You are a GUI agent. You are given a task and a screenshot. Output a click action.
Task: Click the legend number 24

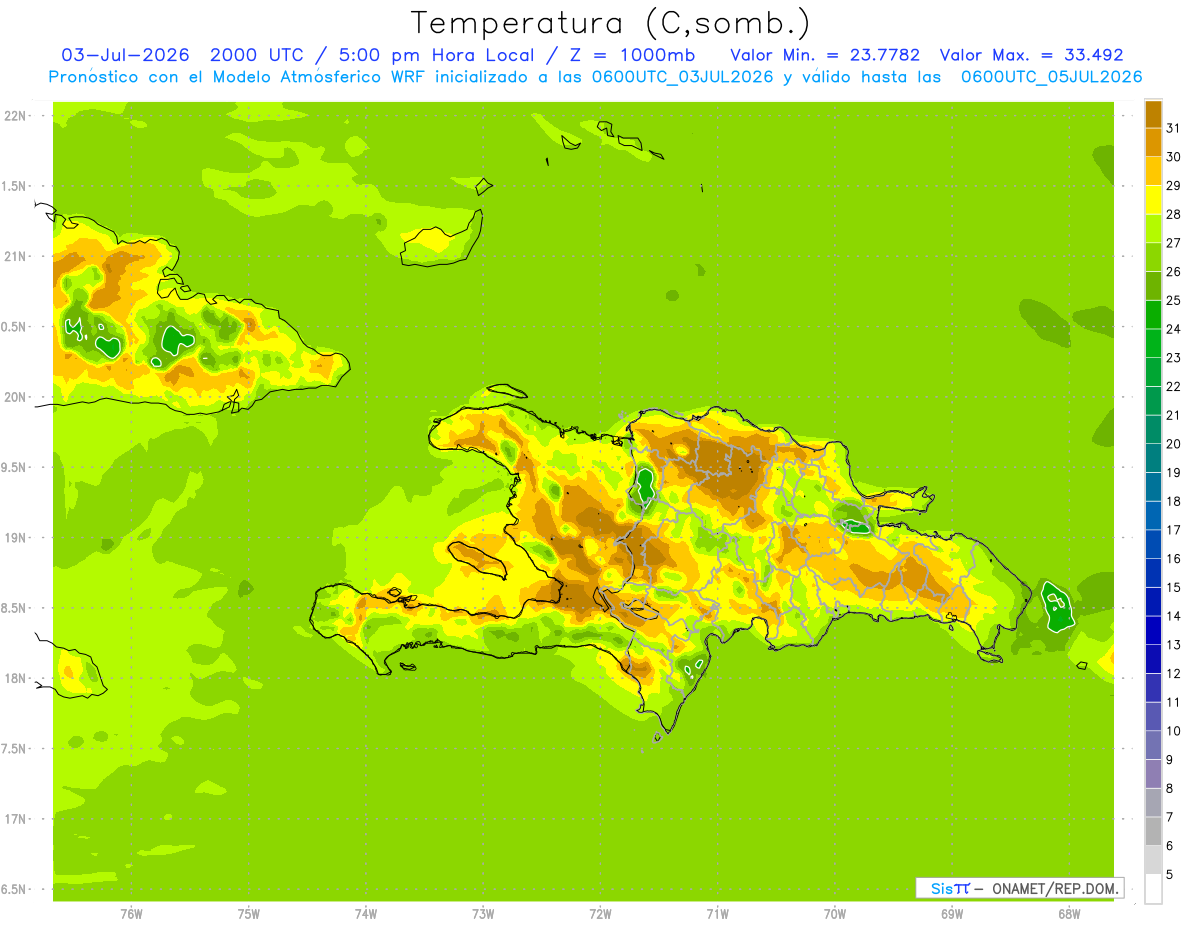tap(1174, 329)
